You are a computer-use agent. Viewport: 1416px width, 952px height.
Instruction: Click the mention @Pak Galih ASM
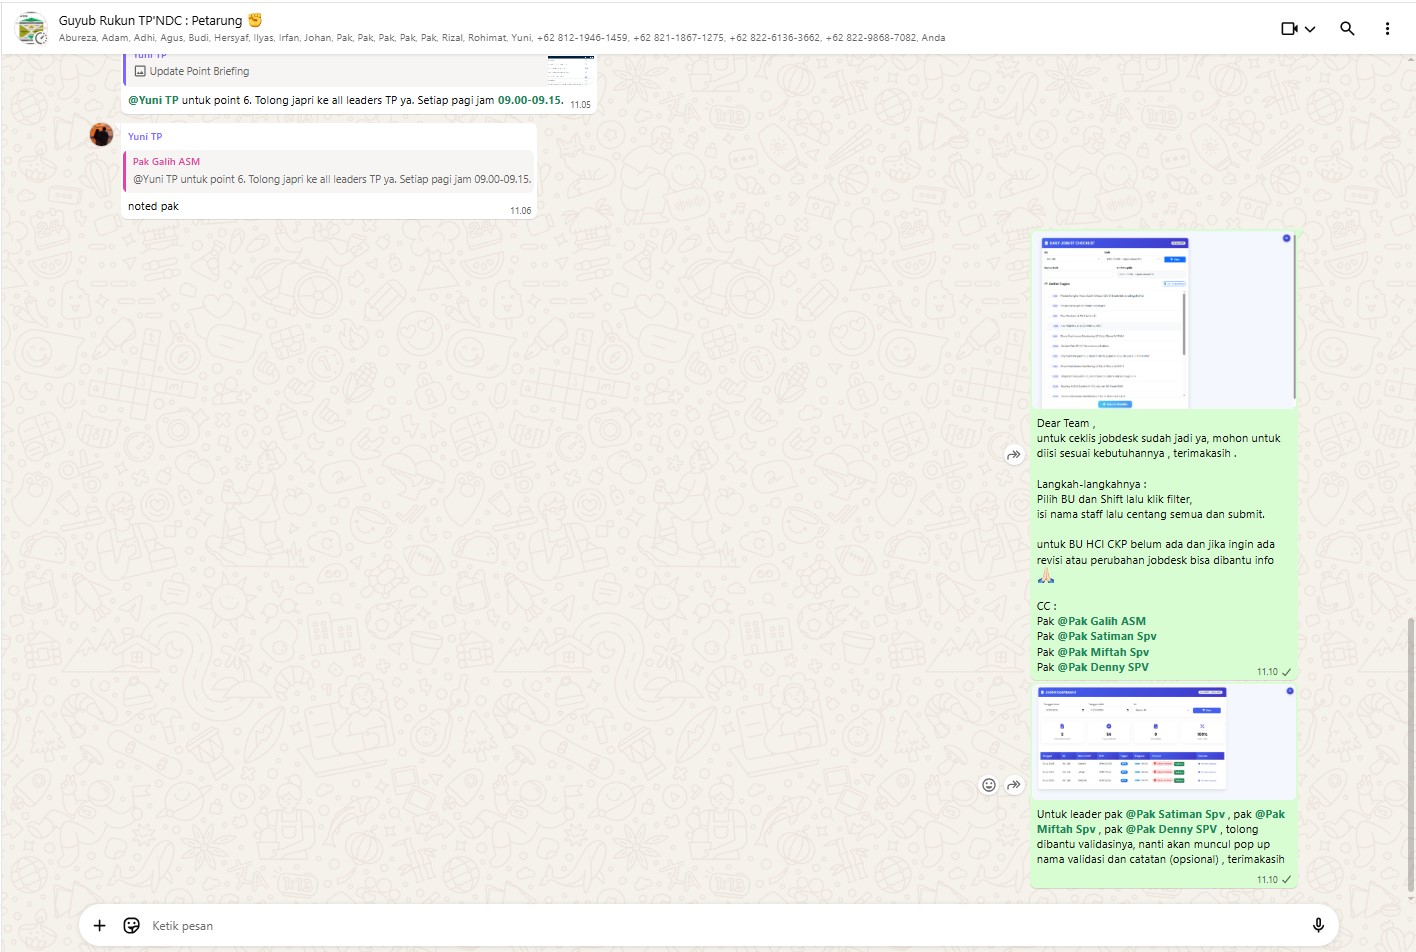coord(1101,620)
